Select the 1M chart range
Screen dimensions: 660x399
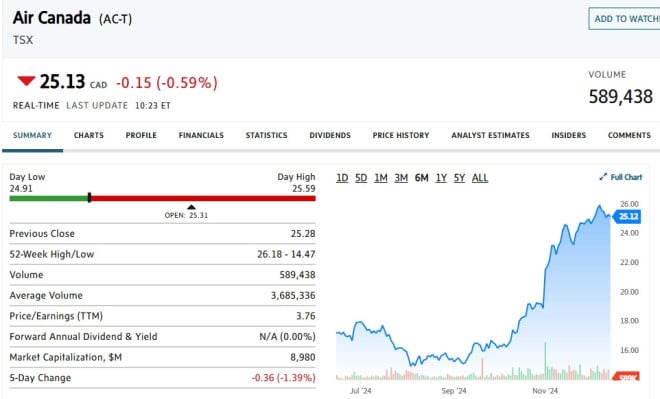[x=381, y=178]
